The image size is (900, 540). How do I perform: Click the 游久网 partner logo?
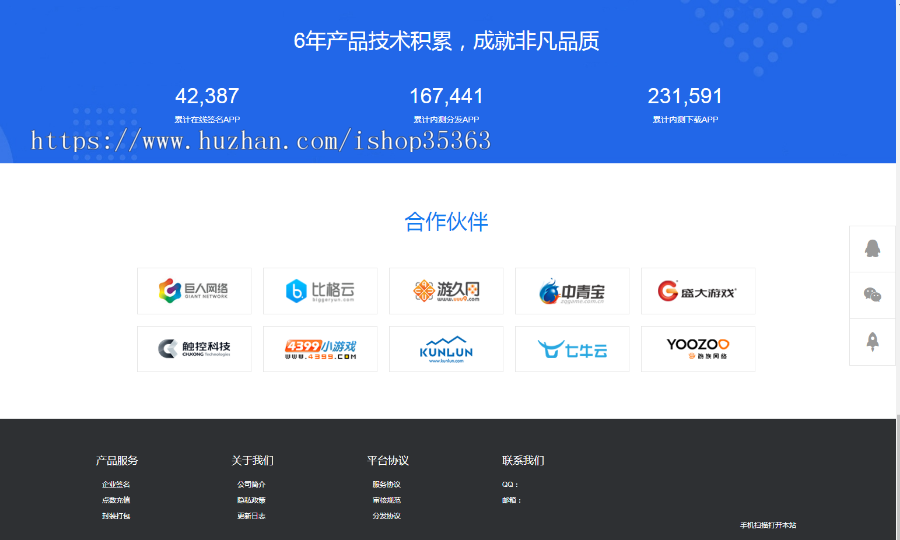tap(446, 291)
